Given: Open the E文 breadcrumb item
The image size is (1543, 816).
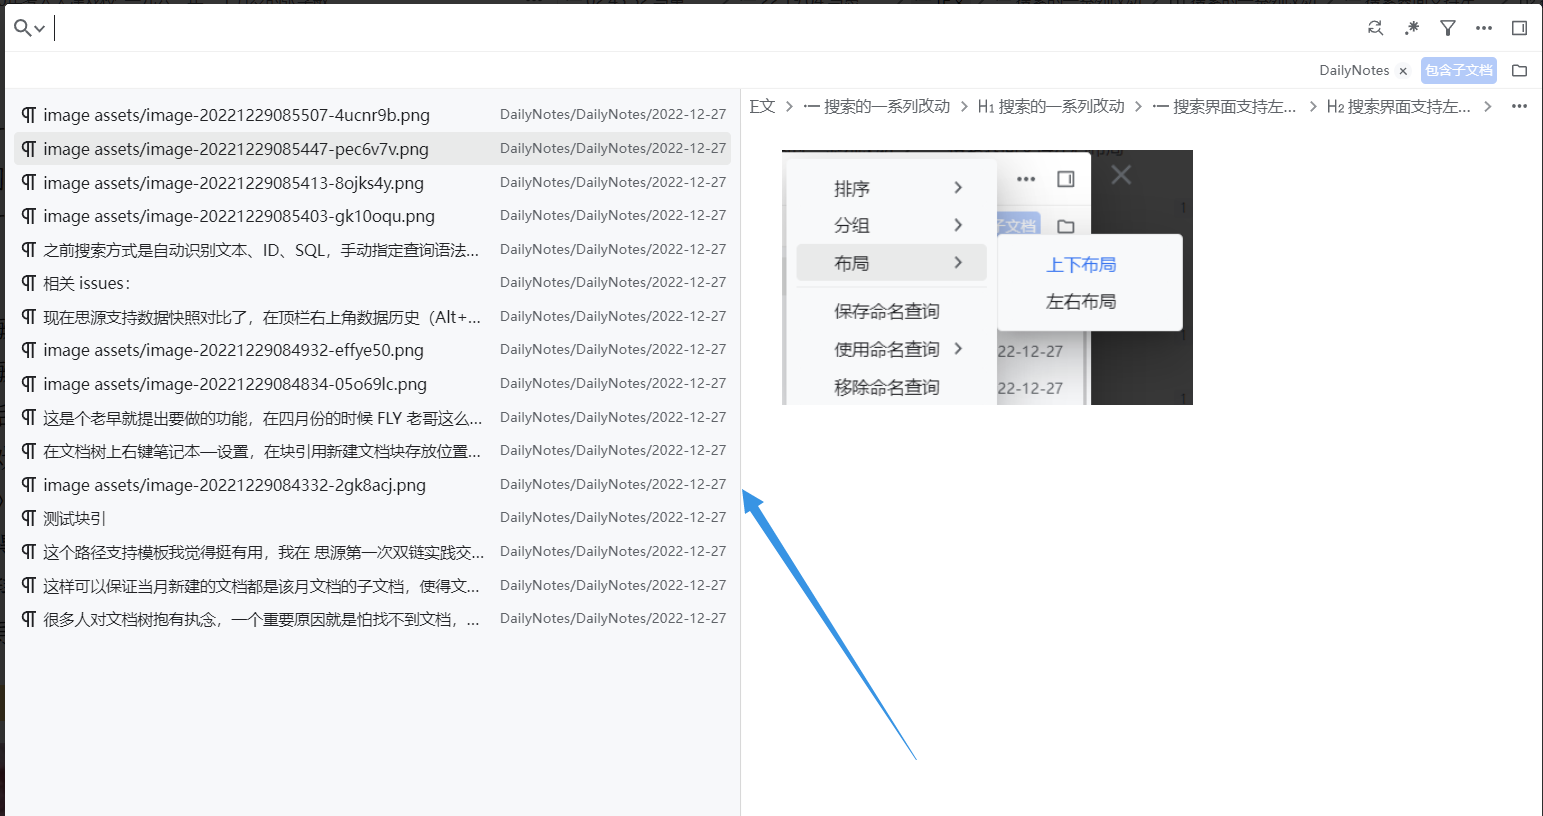Looking at the screenshot, I should [762, 106].
